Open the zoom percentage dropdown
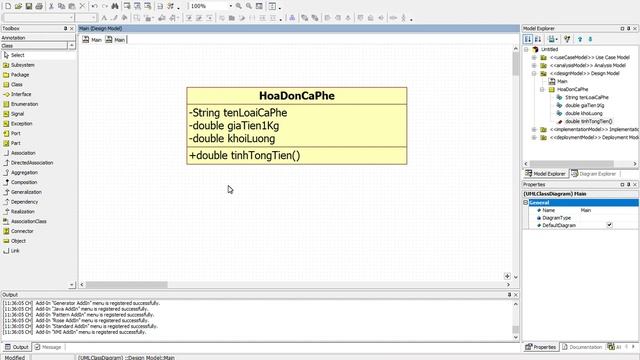640x360 pixels. coord(231,6)
